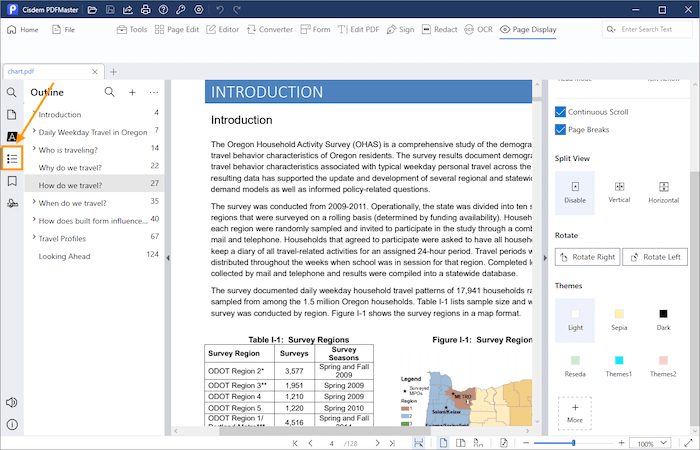Expand the When do we travel? item
This screenshot has width=700, height=450.
34,201
